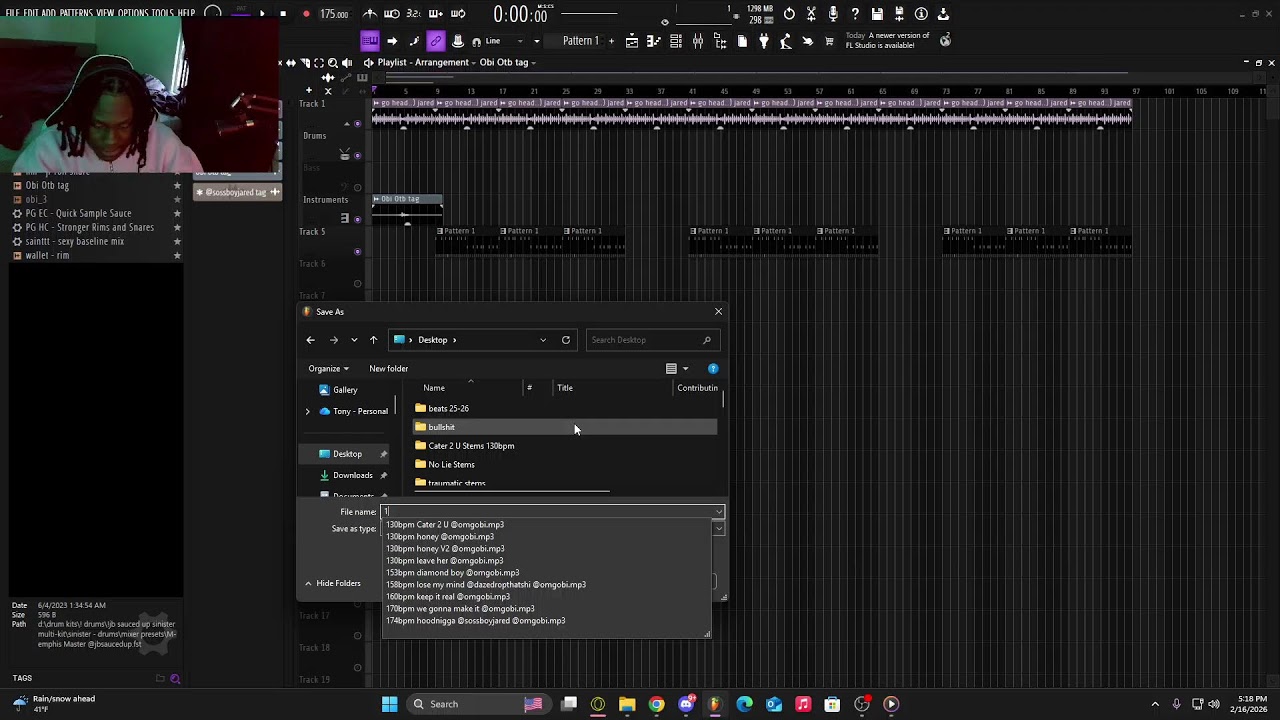Open the Organize menu
Screen dimensions: 1280x720
click(328, 368)
